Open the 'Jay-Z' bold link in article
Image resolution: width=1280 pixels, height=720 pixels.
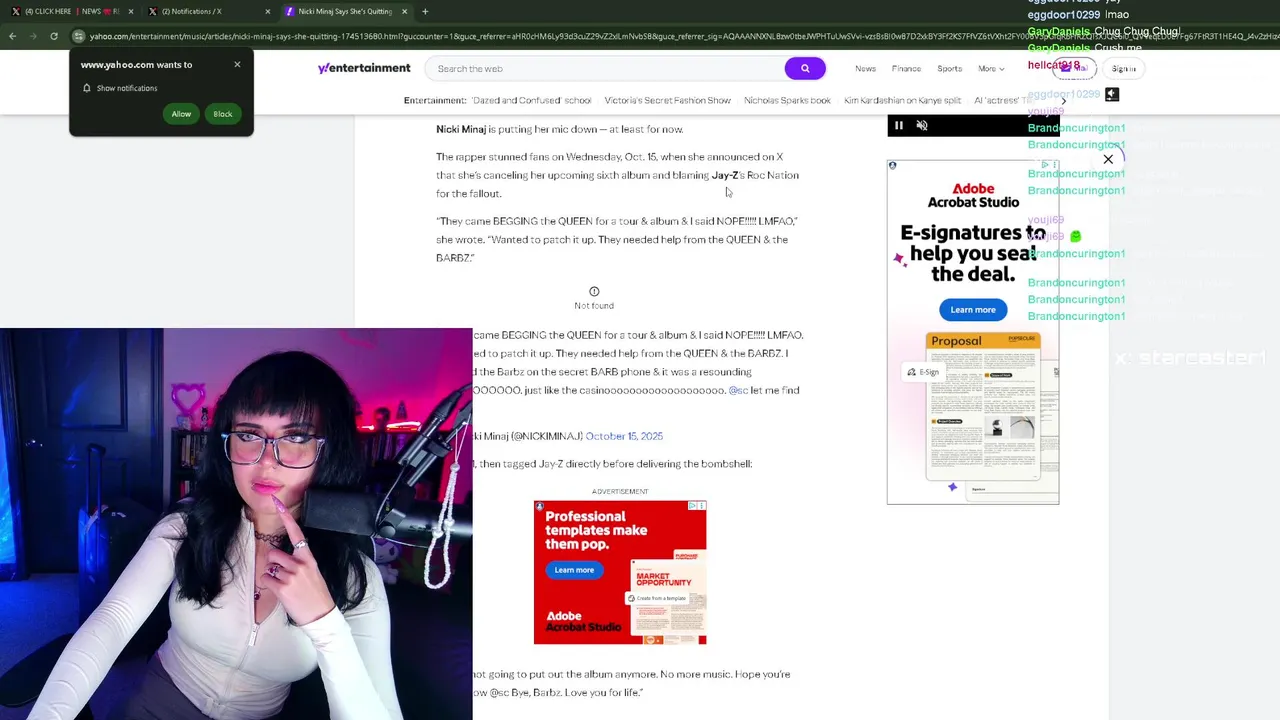[x=725, y=175]
